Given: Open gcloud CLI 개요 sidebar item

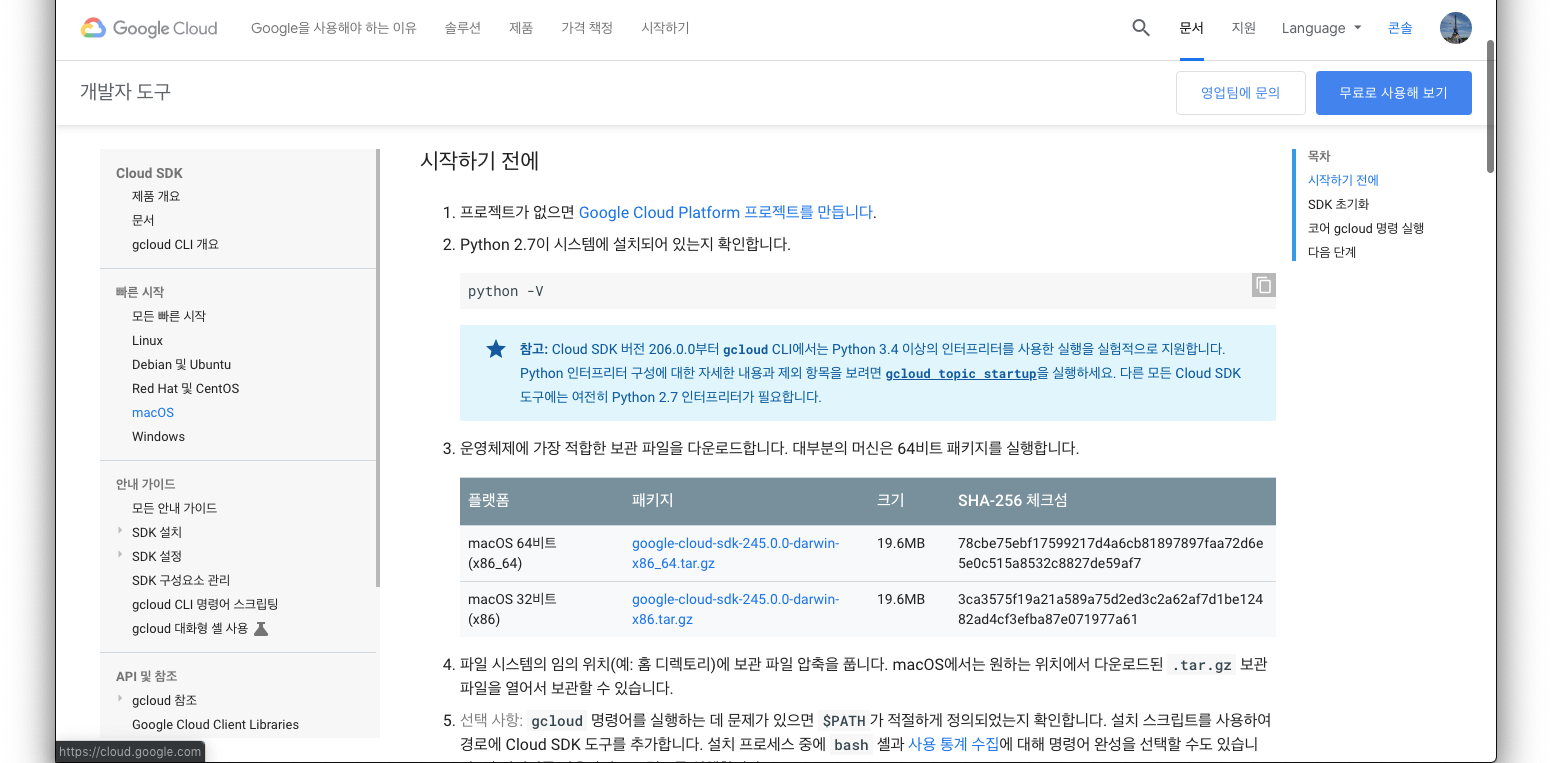Looking at the screenshot, I should (175, 244).
